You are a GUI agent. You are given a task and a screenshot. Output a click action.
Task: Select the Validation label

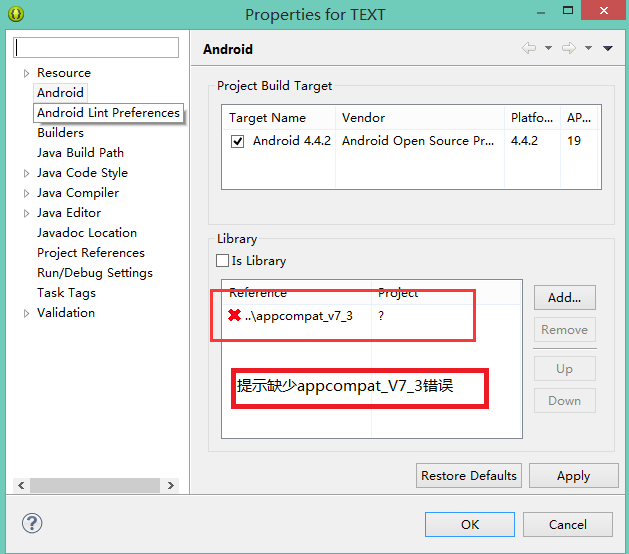click(66, 313)
